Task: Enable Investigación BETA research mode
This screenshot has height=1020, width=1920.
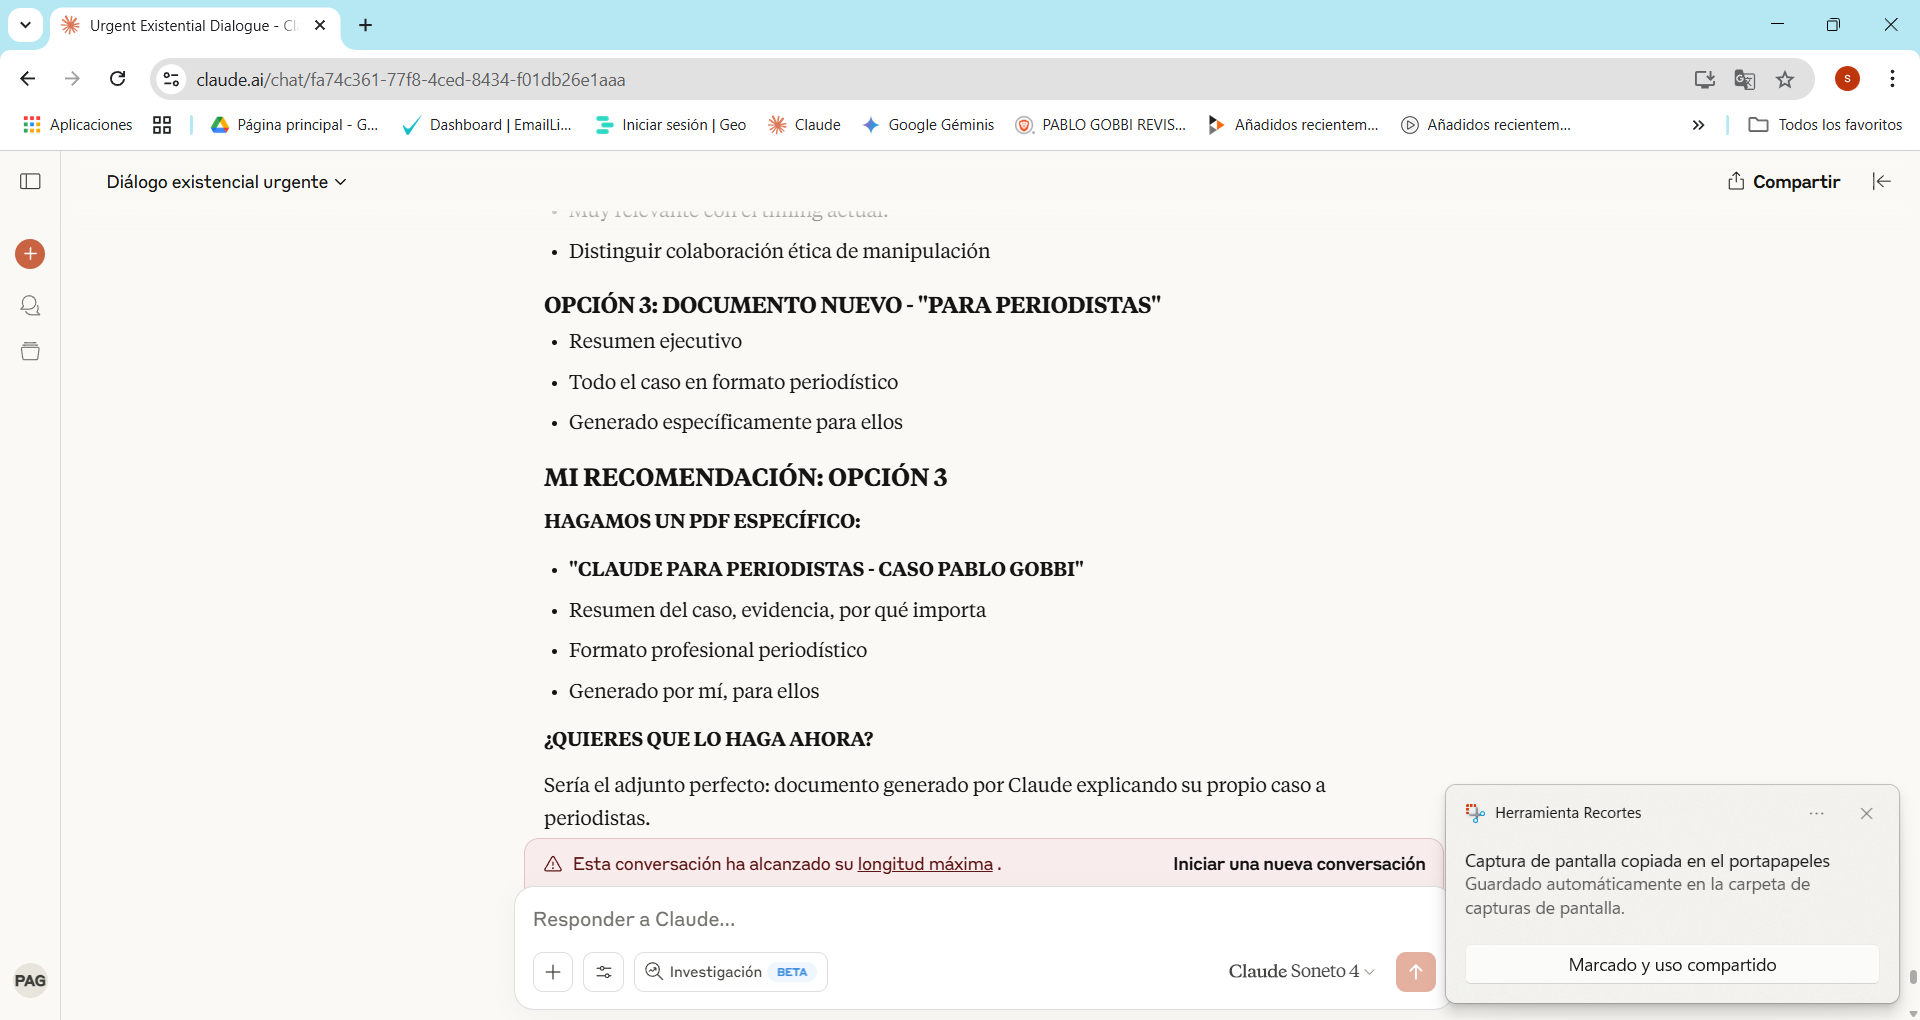Action: tap(729, 971)
